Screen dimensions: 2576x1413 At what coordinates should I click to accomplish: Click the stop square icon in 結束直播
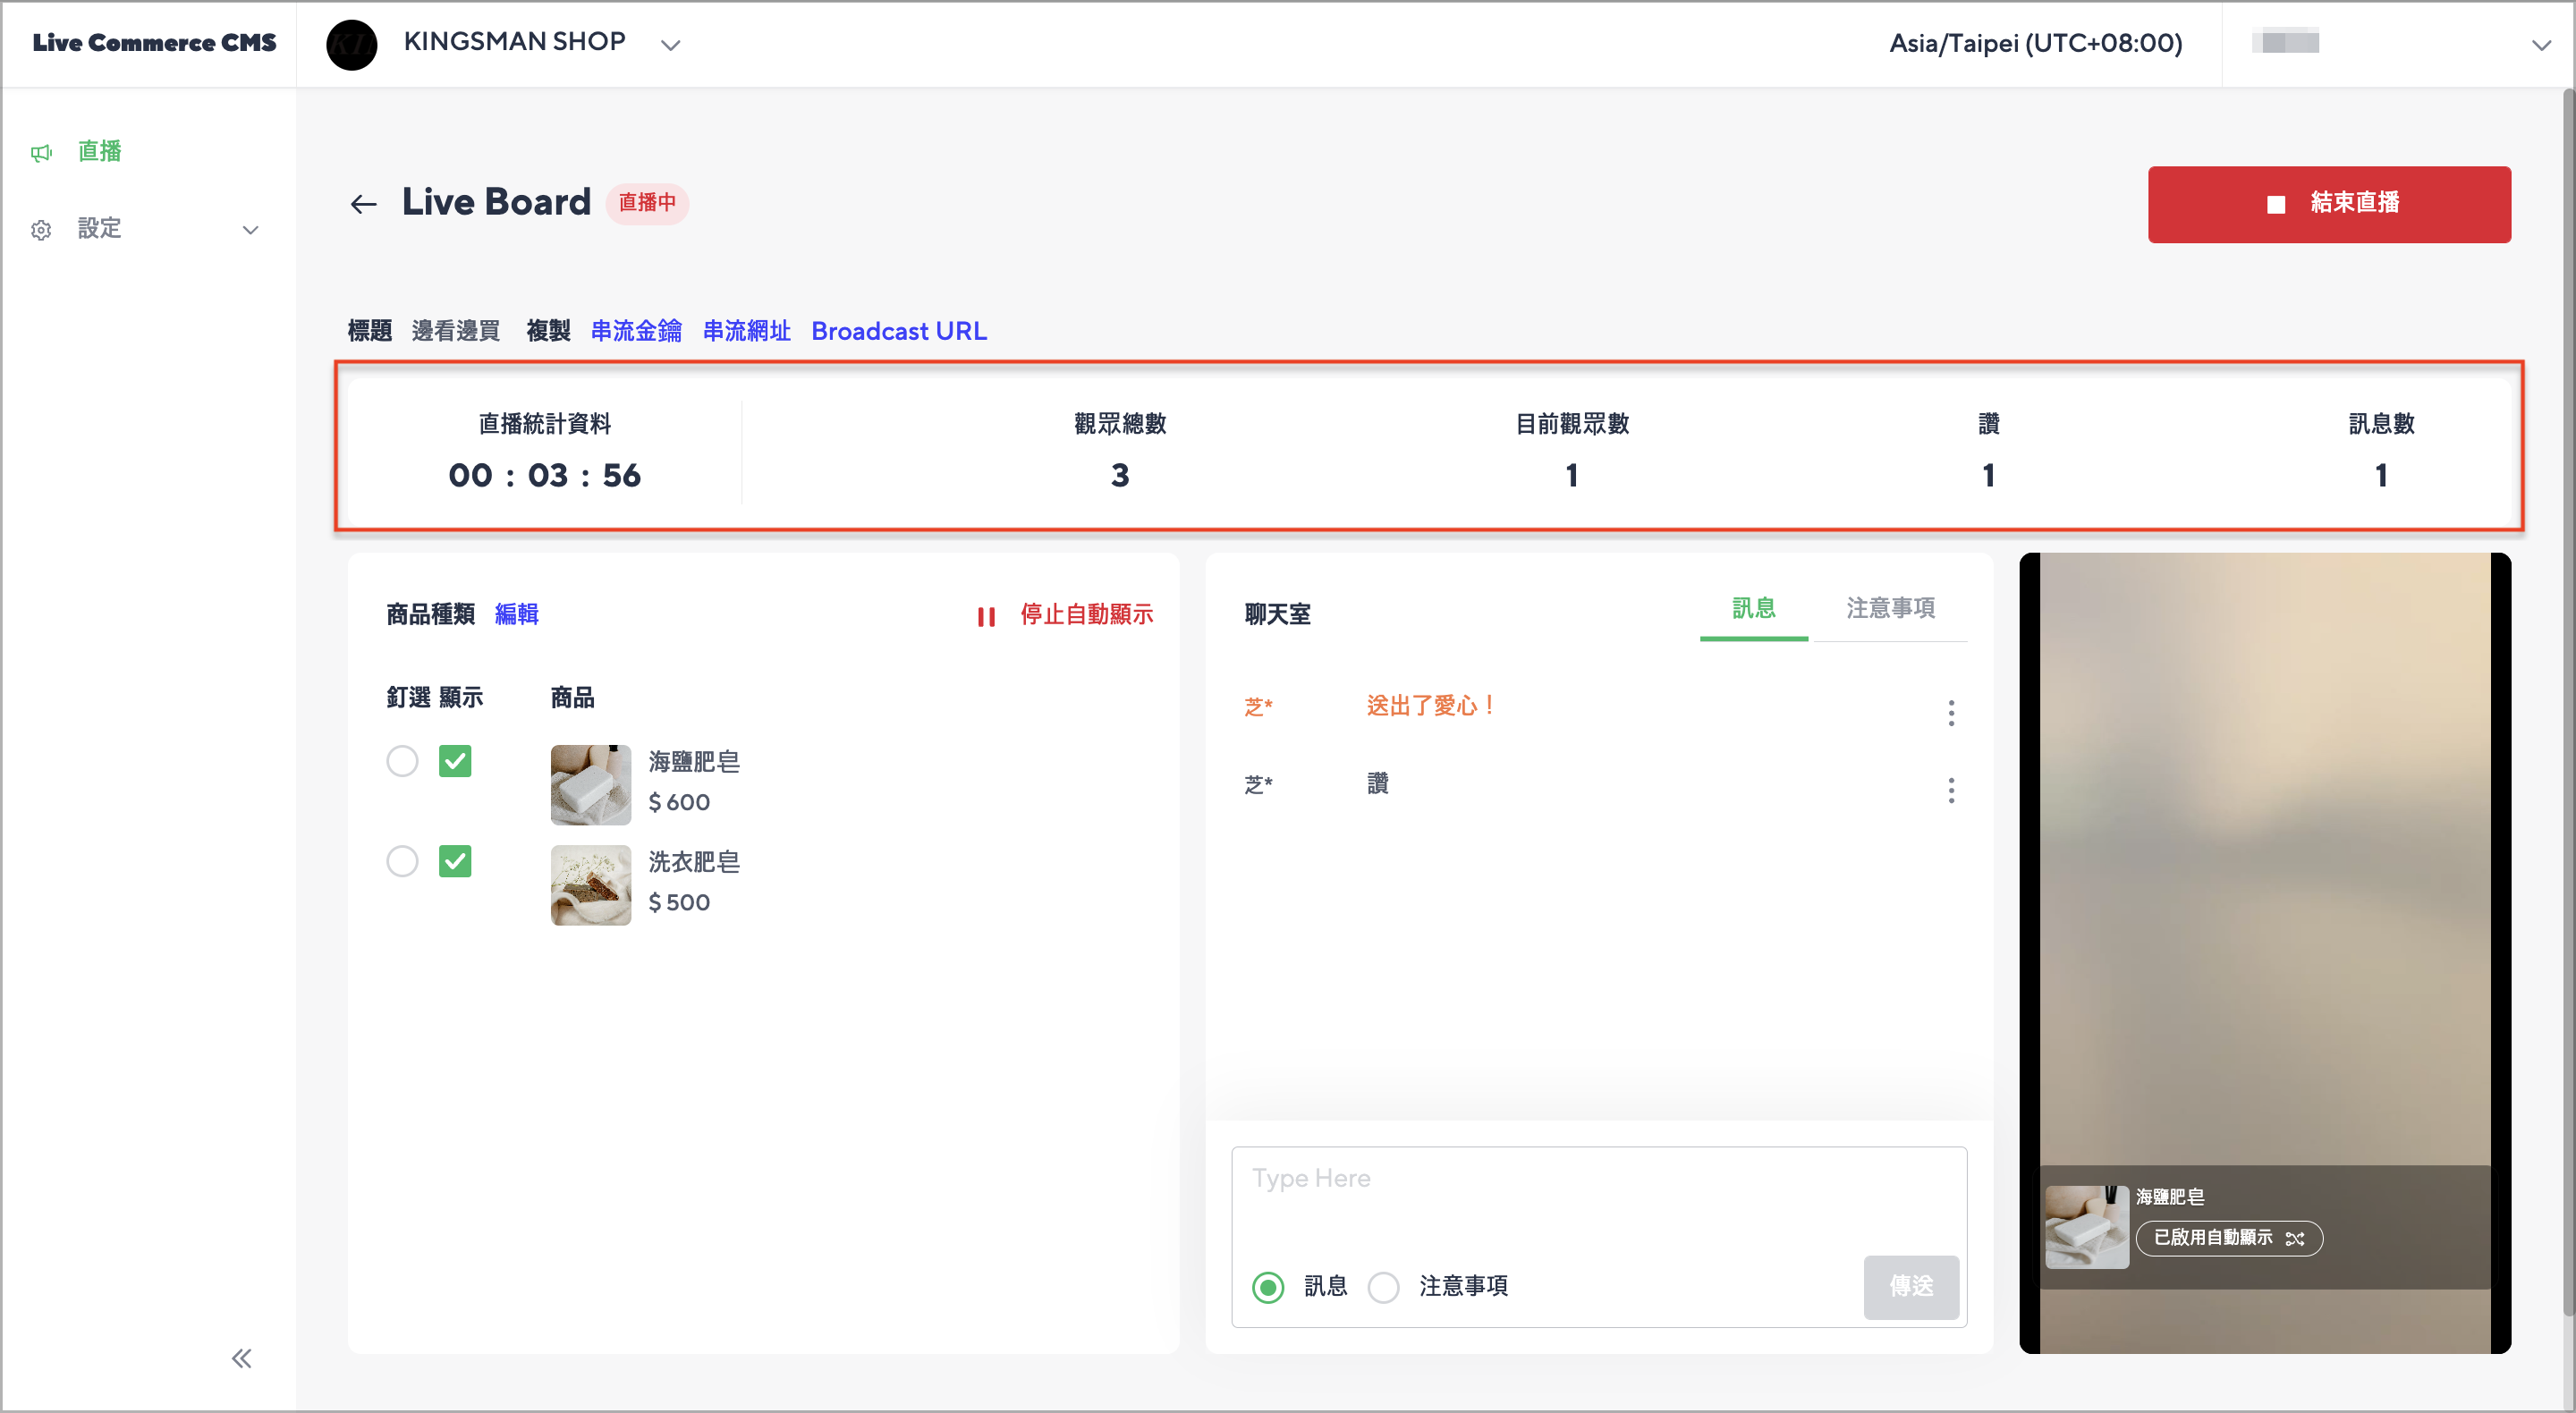pos(2275,204)
